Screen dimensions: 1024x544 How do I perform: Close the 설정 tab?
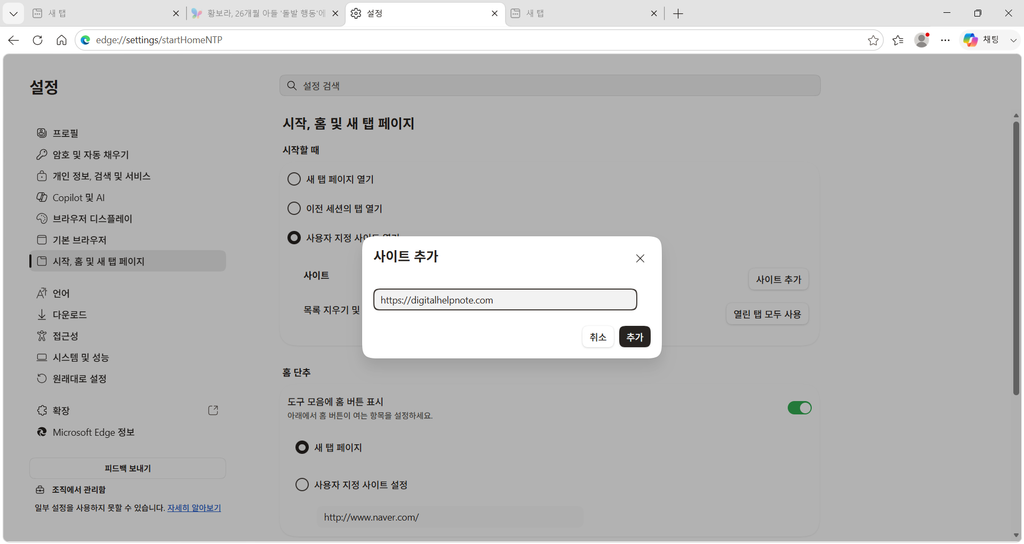point(494,13)
